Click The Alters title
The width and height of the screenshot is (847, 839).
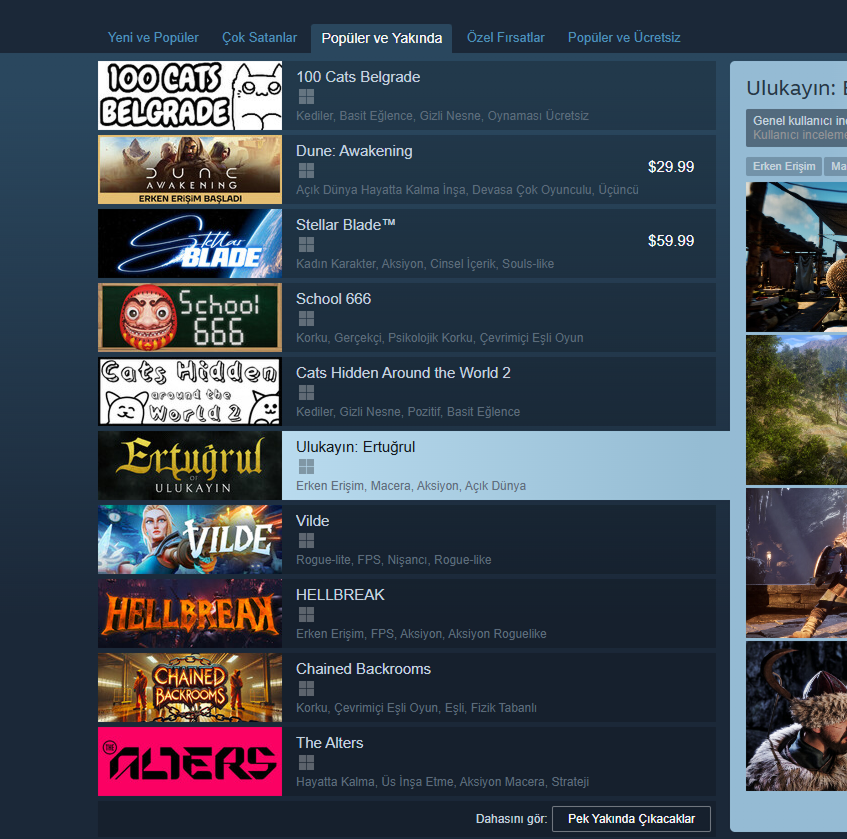[x=330, y=743]
